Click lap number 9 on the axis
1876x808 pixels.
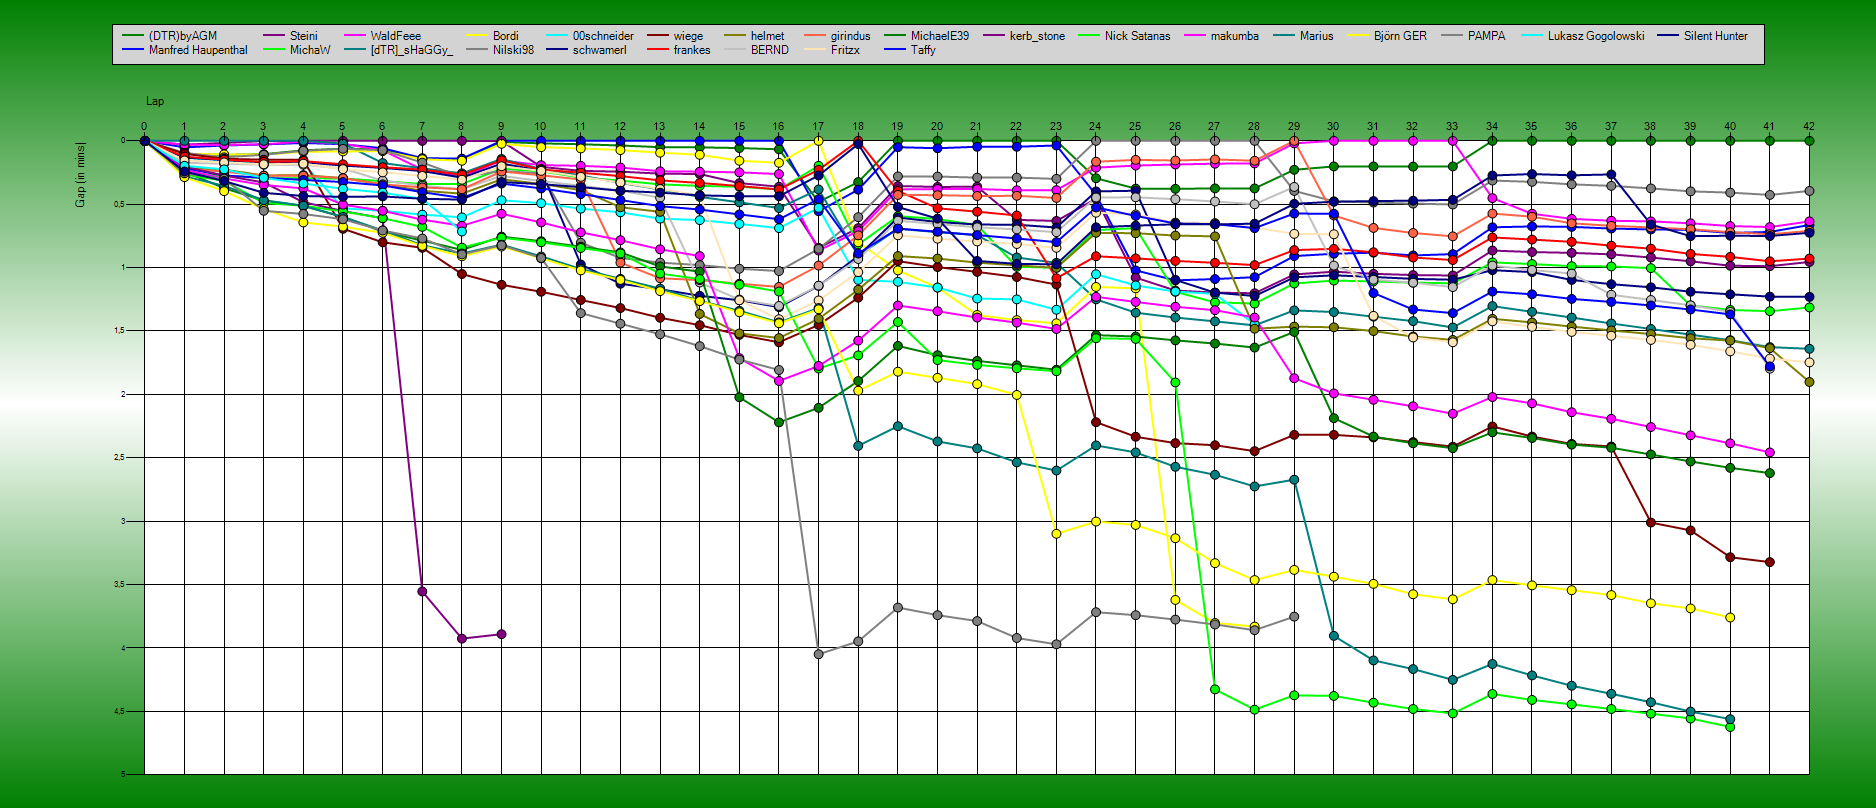[501, 127]
